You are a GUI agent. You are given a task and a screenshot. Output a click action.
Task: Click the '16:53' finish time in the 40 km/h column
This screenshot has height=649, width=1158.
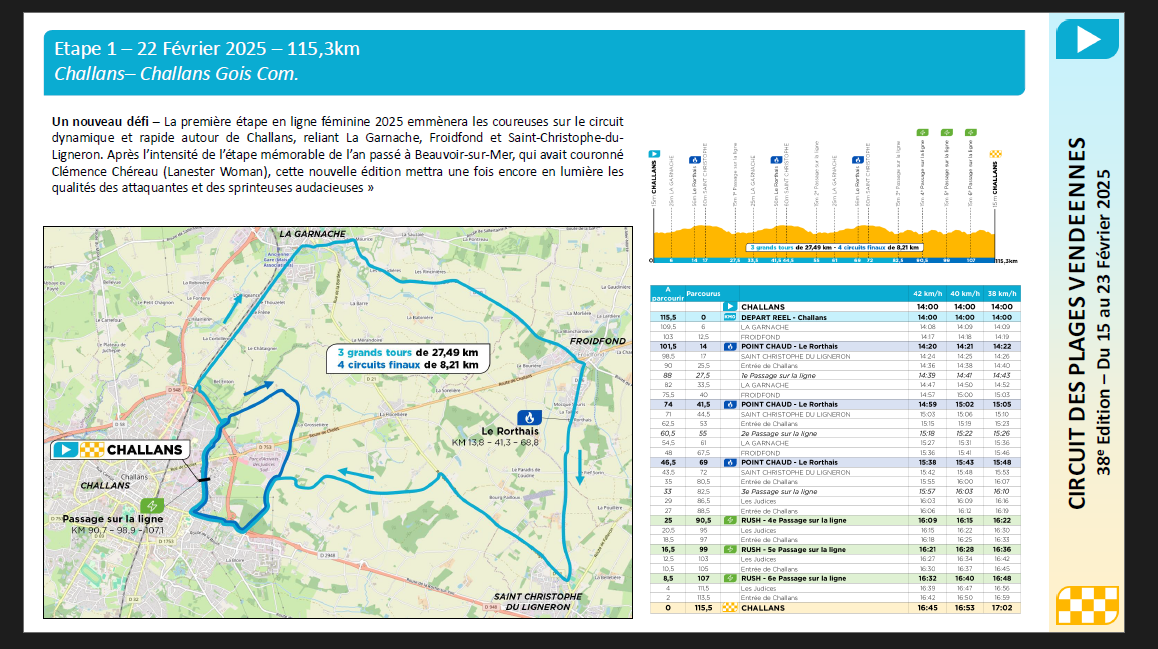pyautogui.click(x=965, y=608)
